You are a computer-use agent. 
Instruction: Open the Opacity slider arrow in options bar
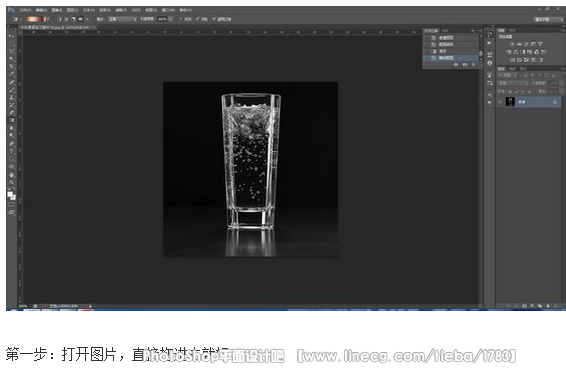coord(170,19)
